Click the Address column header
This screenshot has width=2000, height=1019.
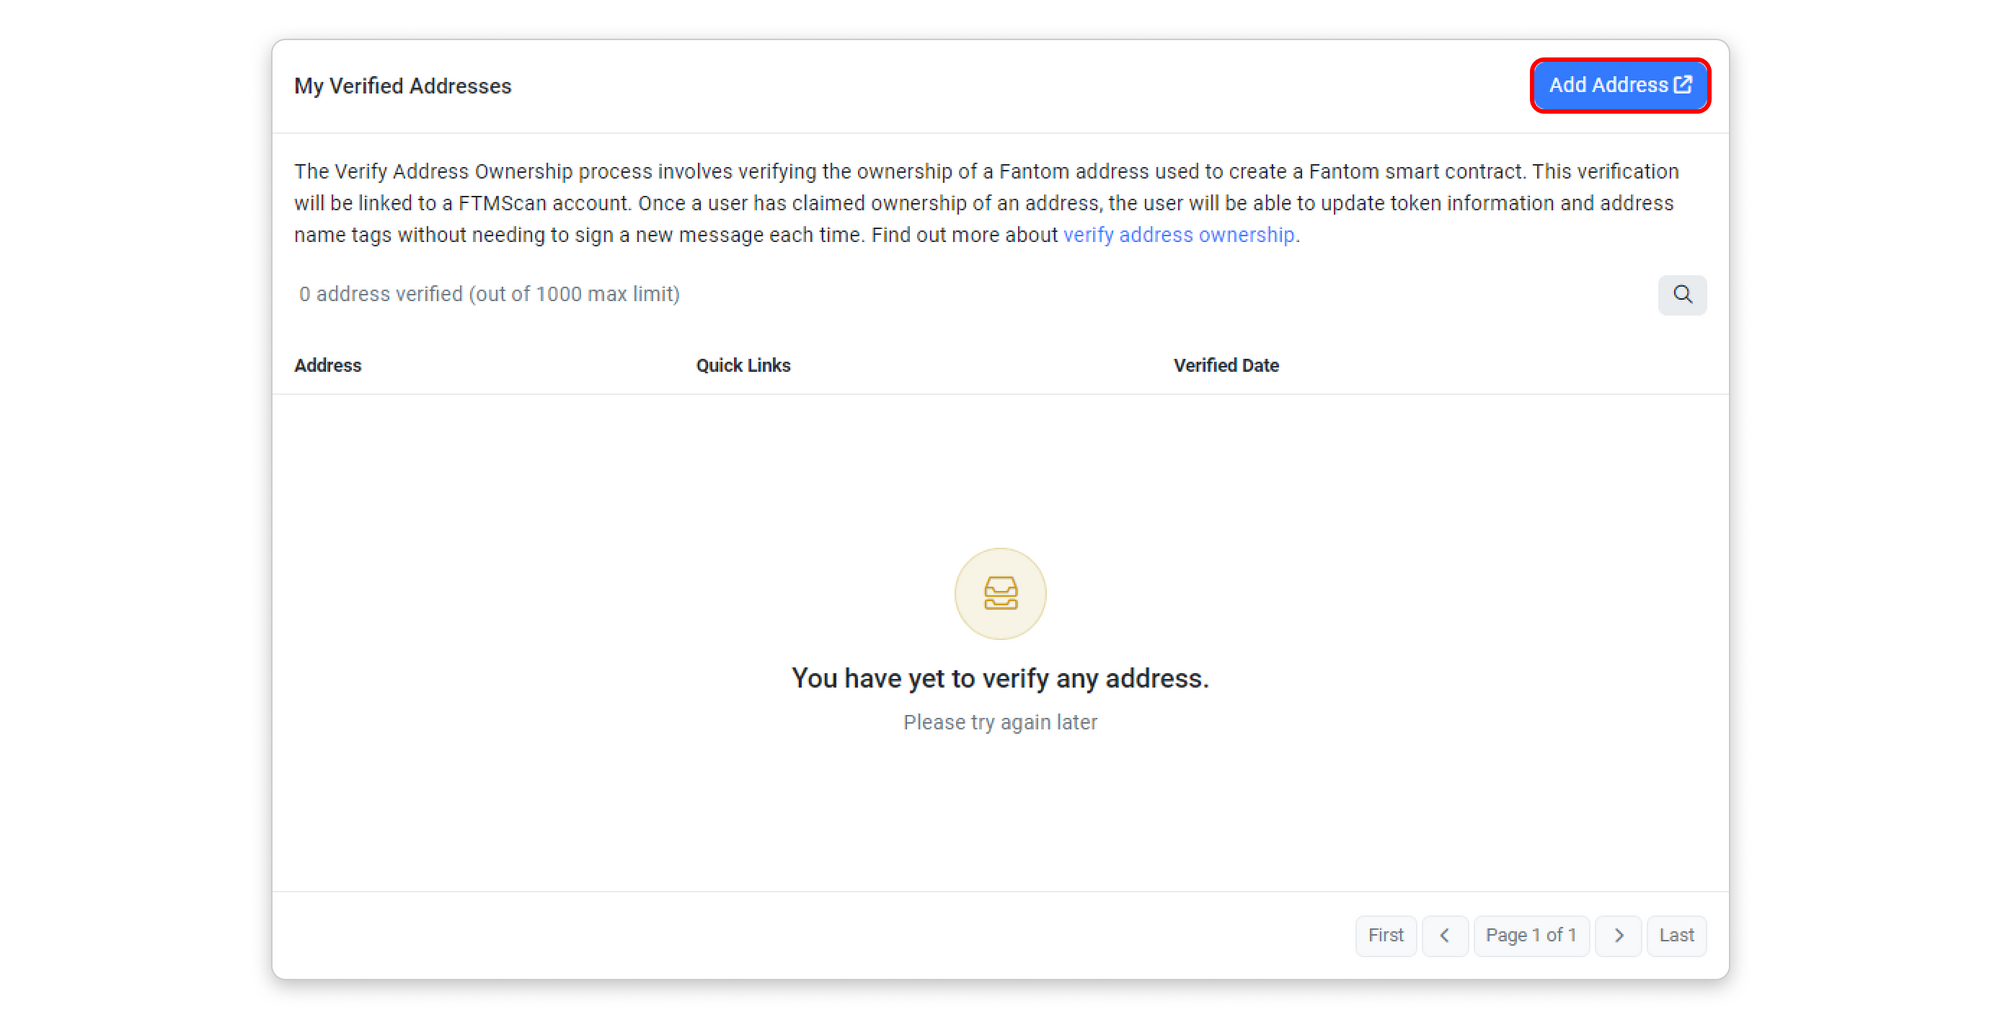[x=328, y=366]
